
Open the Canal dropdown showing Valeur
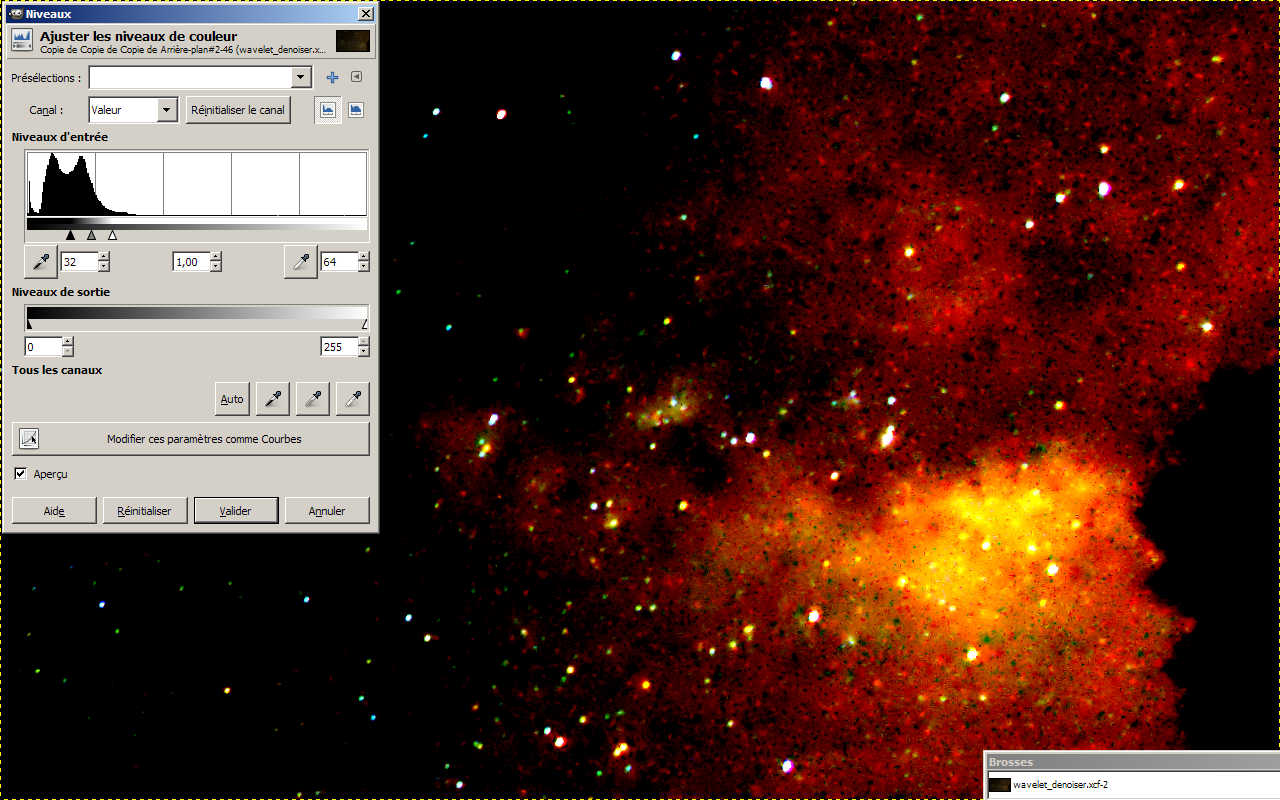(x=133, y=110)
